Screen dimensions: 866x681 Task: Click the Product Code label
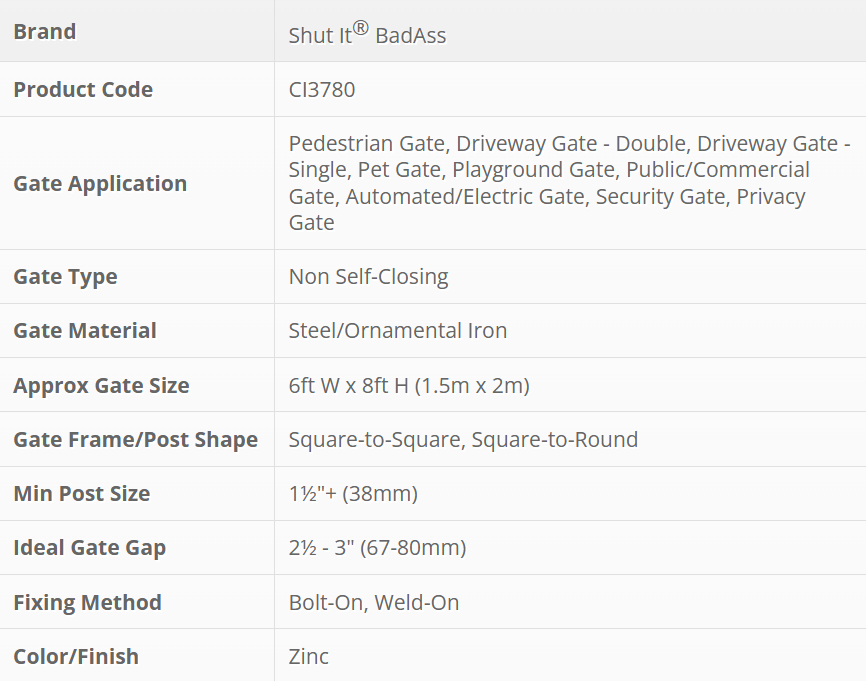83,90
